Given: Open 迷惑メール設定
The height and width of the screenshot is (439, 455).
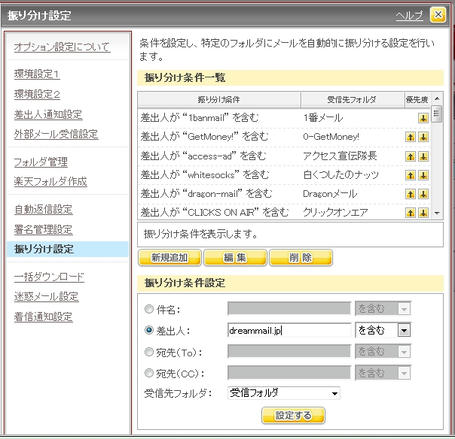Looking at the screenshot, I should coord(46,297).
